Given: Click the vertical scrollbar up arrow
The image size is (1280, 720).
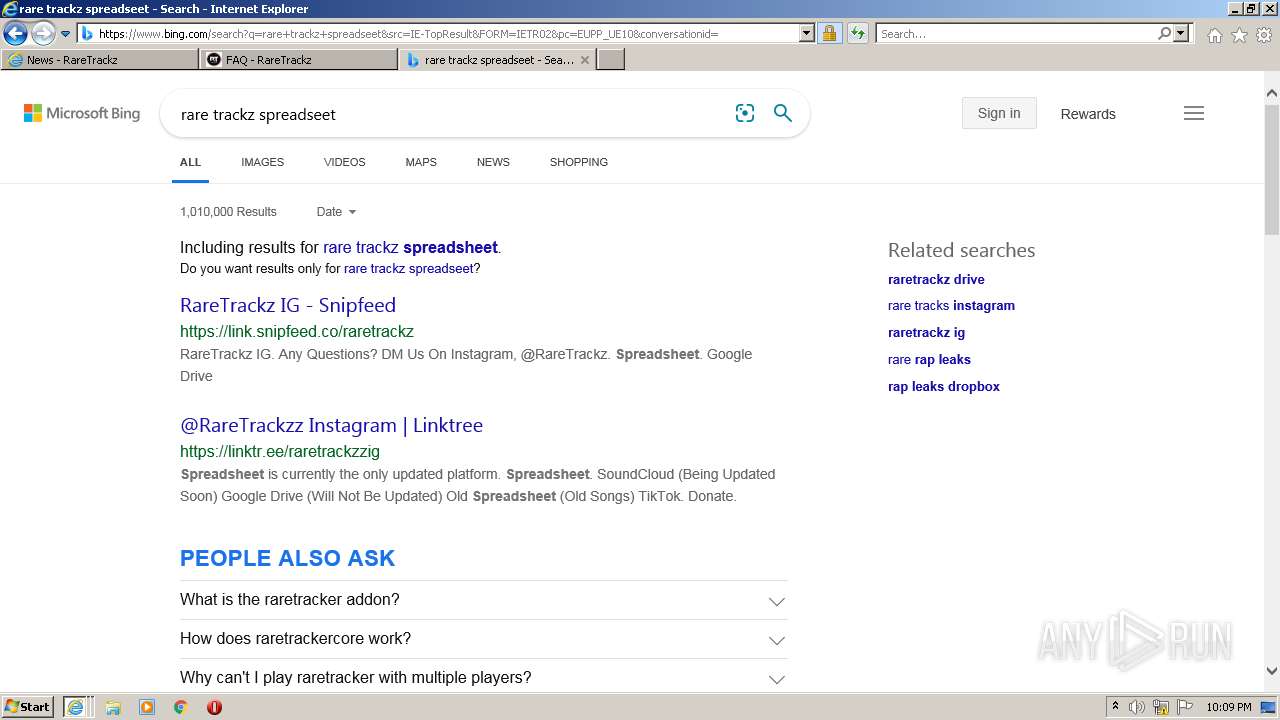Looking at the screenshot, I should tap(1272, 95).
